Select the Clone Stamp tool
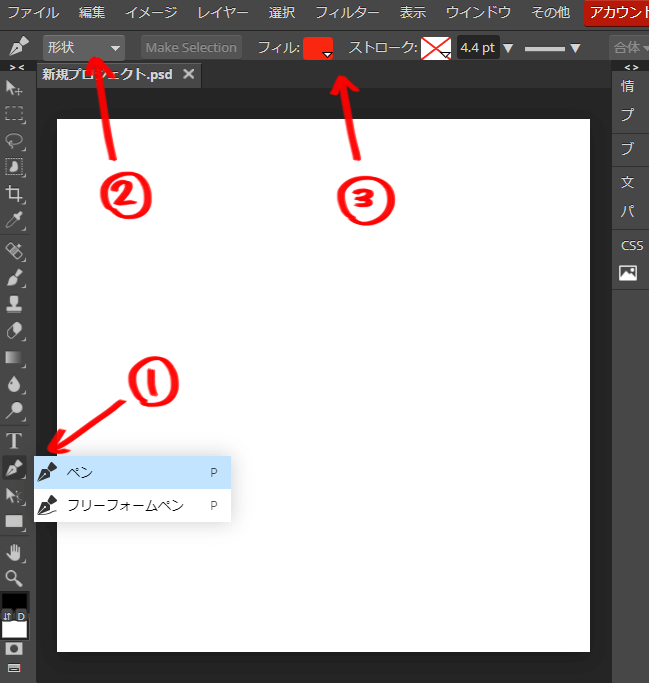This screenshot has height=683, width=649. [14, 304]
